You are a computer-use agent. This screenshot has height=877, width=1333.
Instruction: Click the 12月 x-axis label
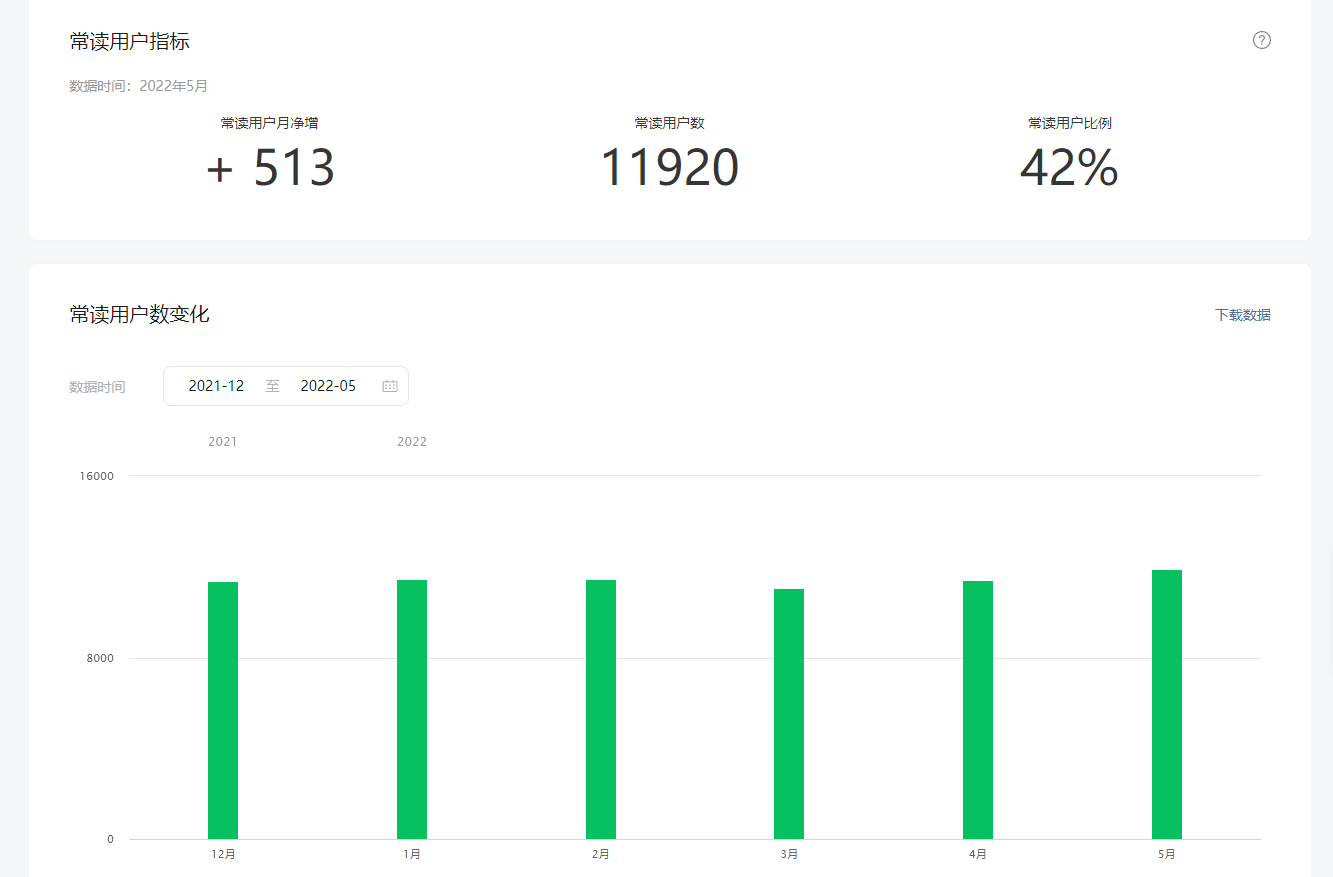pyautogui.click(x=223, y=854)
